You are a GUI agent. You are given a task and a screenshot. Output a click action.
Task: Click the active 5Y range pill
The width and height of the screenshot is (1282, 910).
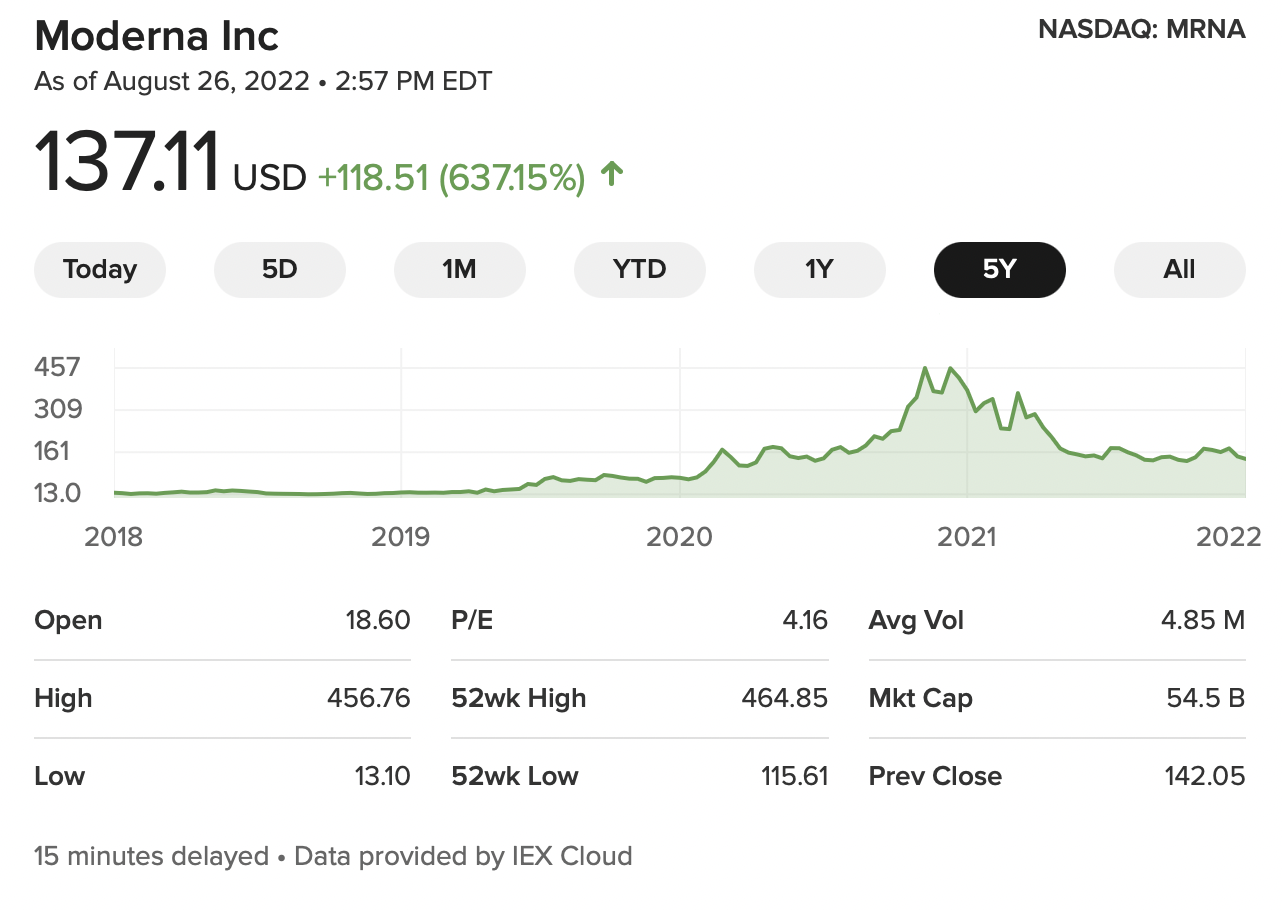pyautogui.click(x=1000, y=270)
